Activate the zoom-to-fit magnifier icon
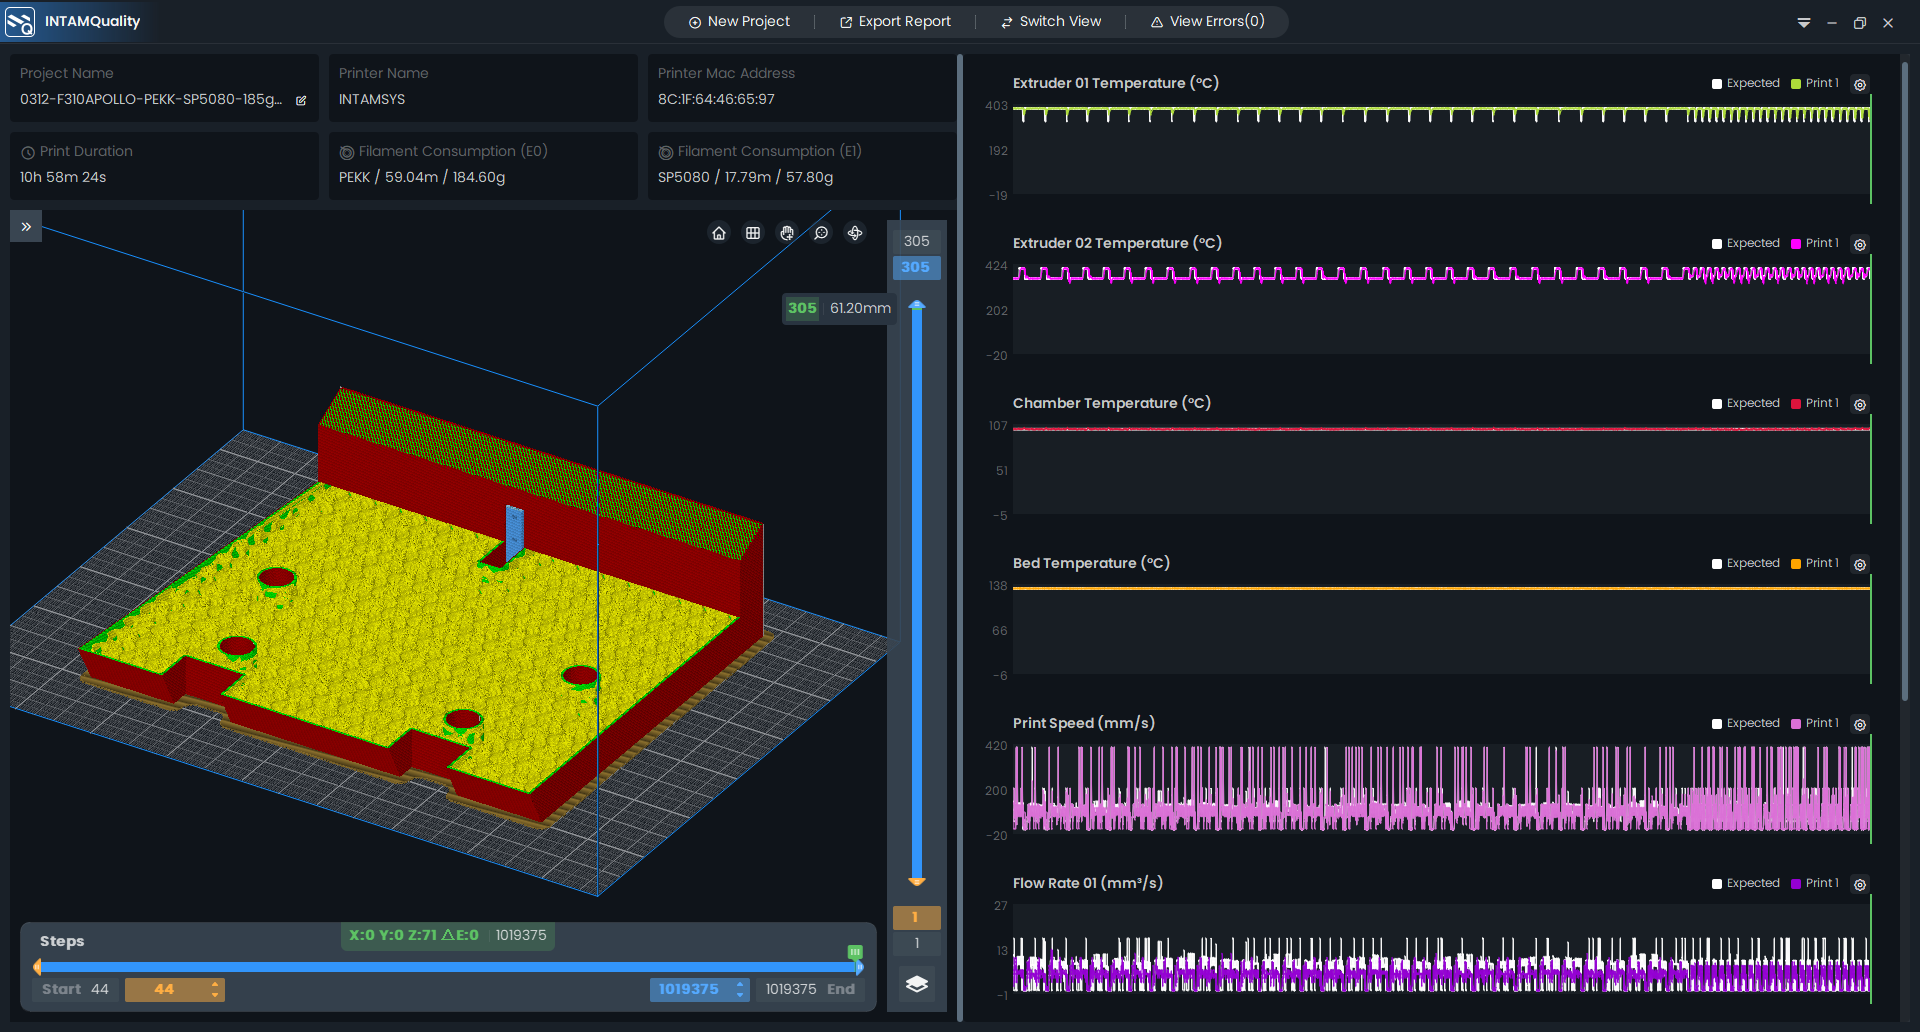This screenshot has width=1920, height=1032. click(x=821, y=233)
